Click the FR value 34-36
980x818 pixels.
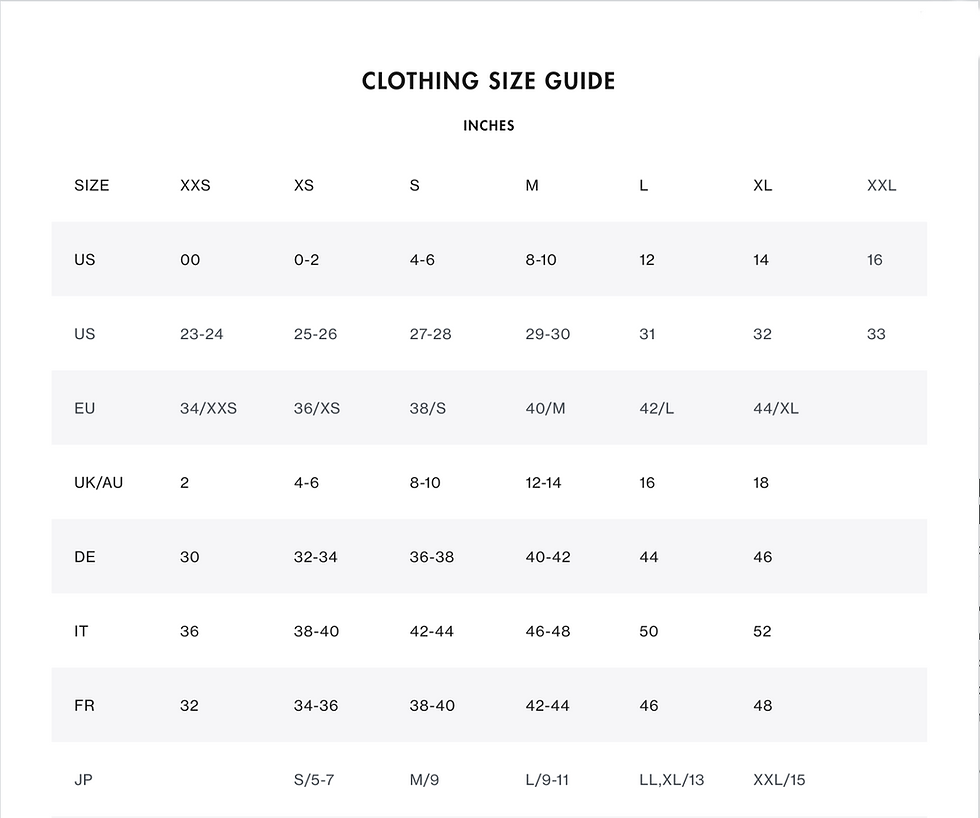click(x=316, y=706)
